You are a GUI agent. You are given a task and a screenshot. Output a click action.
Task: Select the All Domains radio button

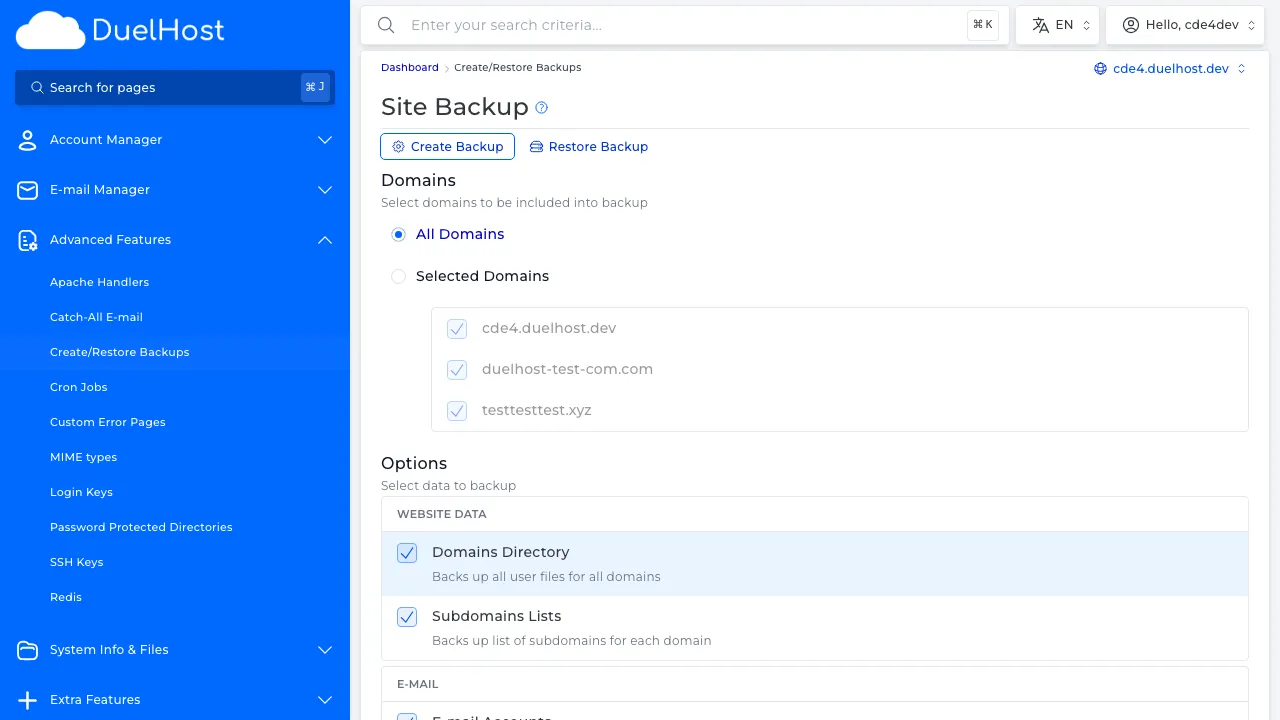coord(398,234)
